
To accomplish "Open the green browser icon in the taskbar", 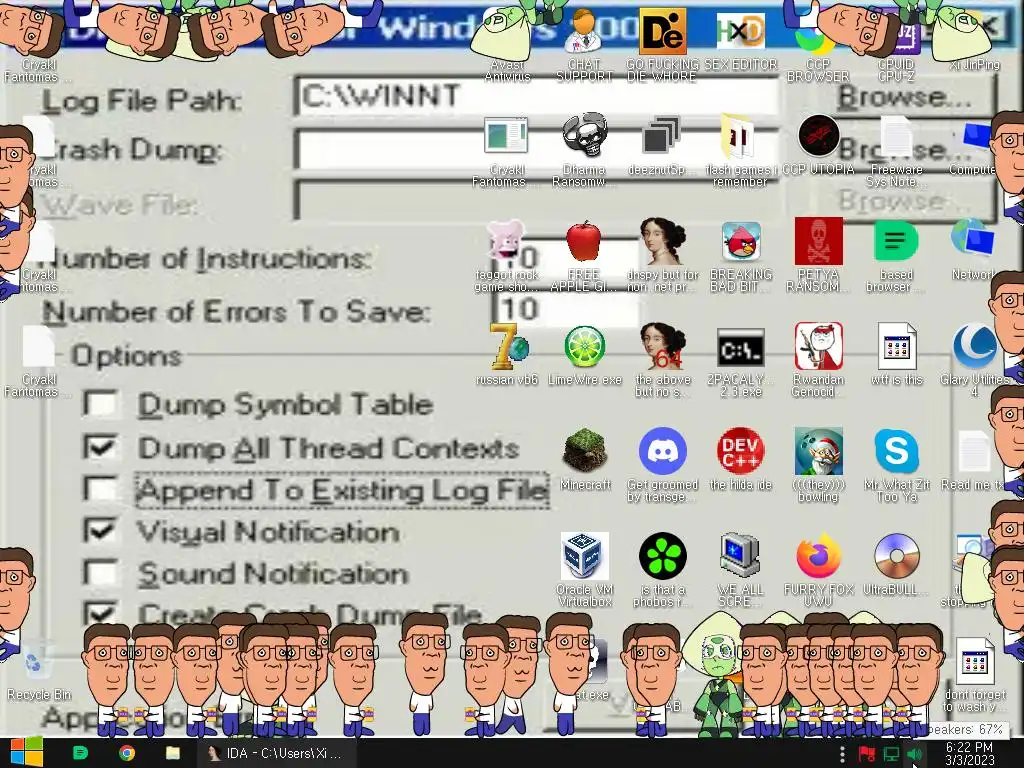I will pos(80,753).
